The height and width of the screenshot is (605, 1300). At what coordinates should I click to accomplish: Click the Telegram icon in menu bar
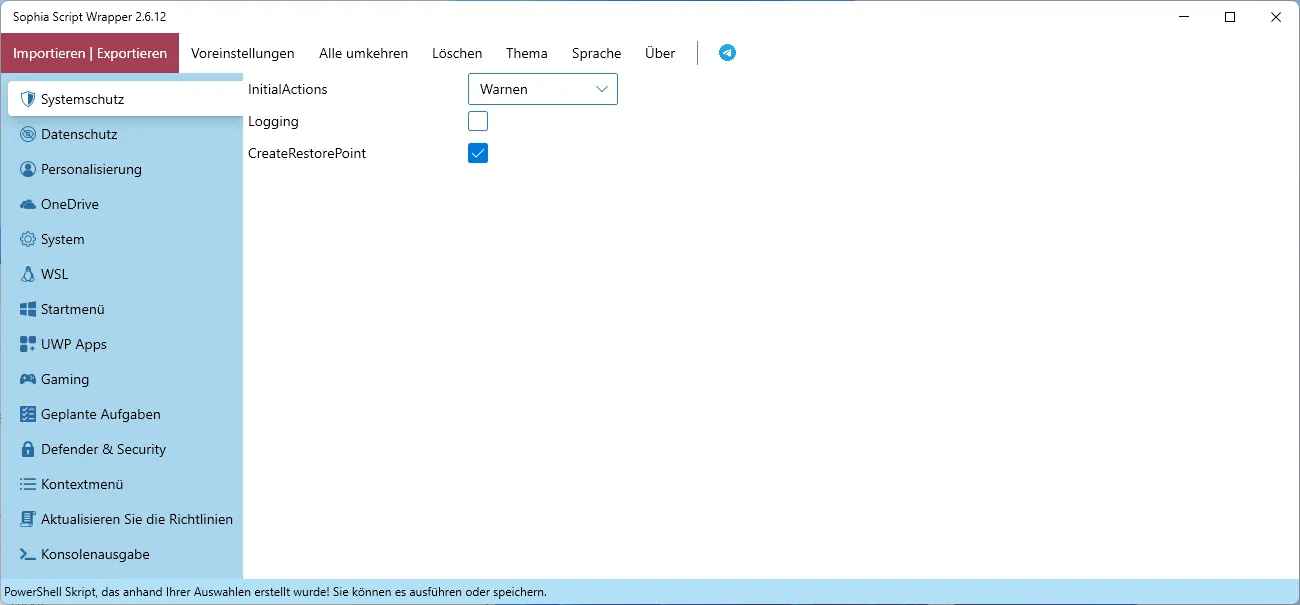point(727,53)
